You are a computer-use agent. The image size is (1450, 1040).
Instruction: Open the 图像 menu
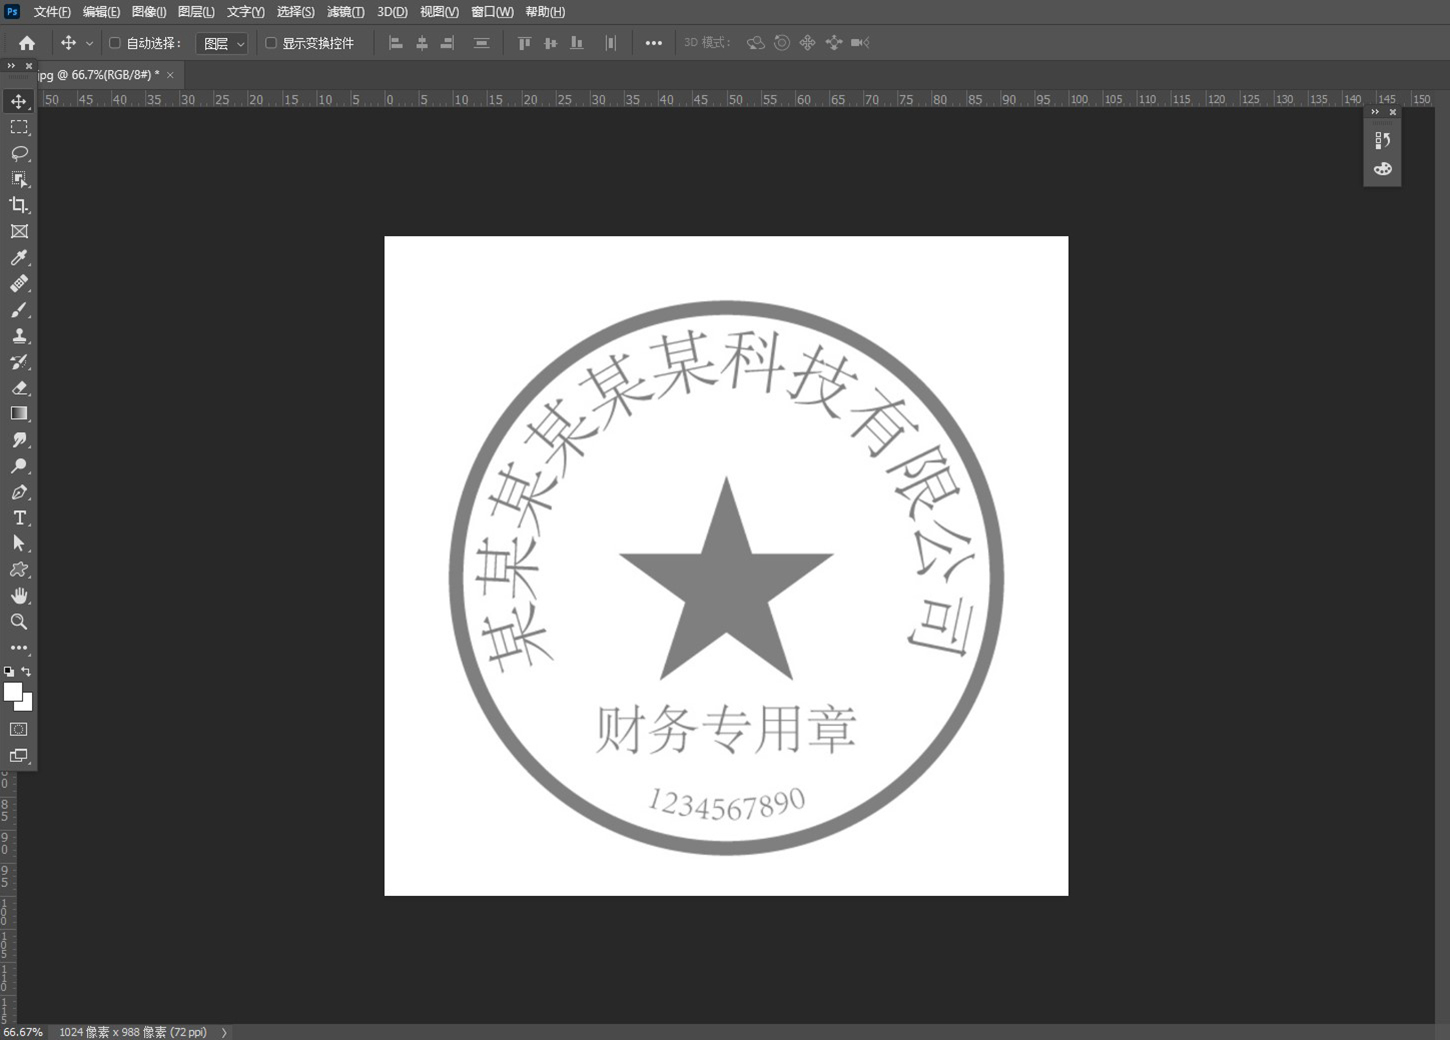point(147,12)
